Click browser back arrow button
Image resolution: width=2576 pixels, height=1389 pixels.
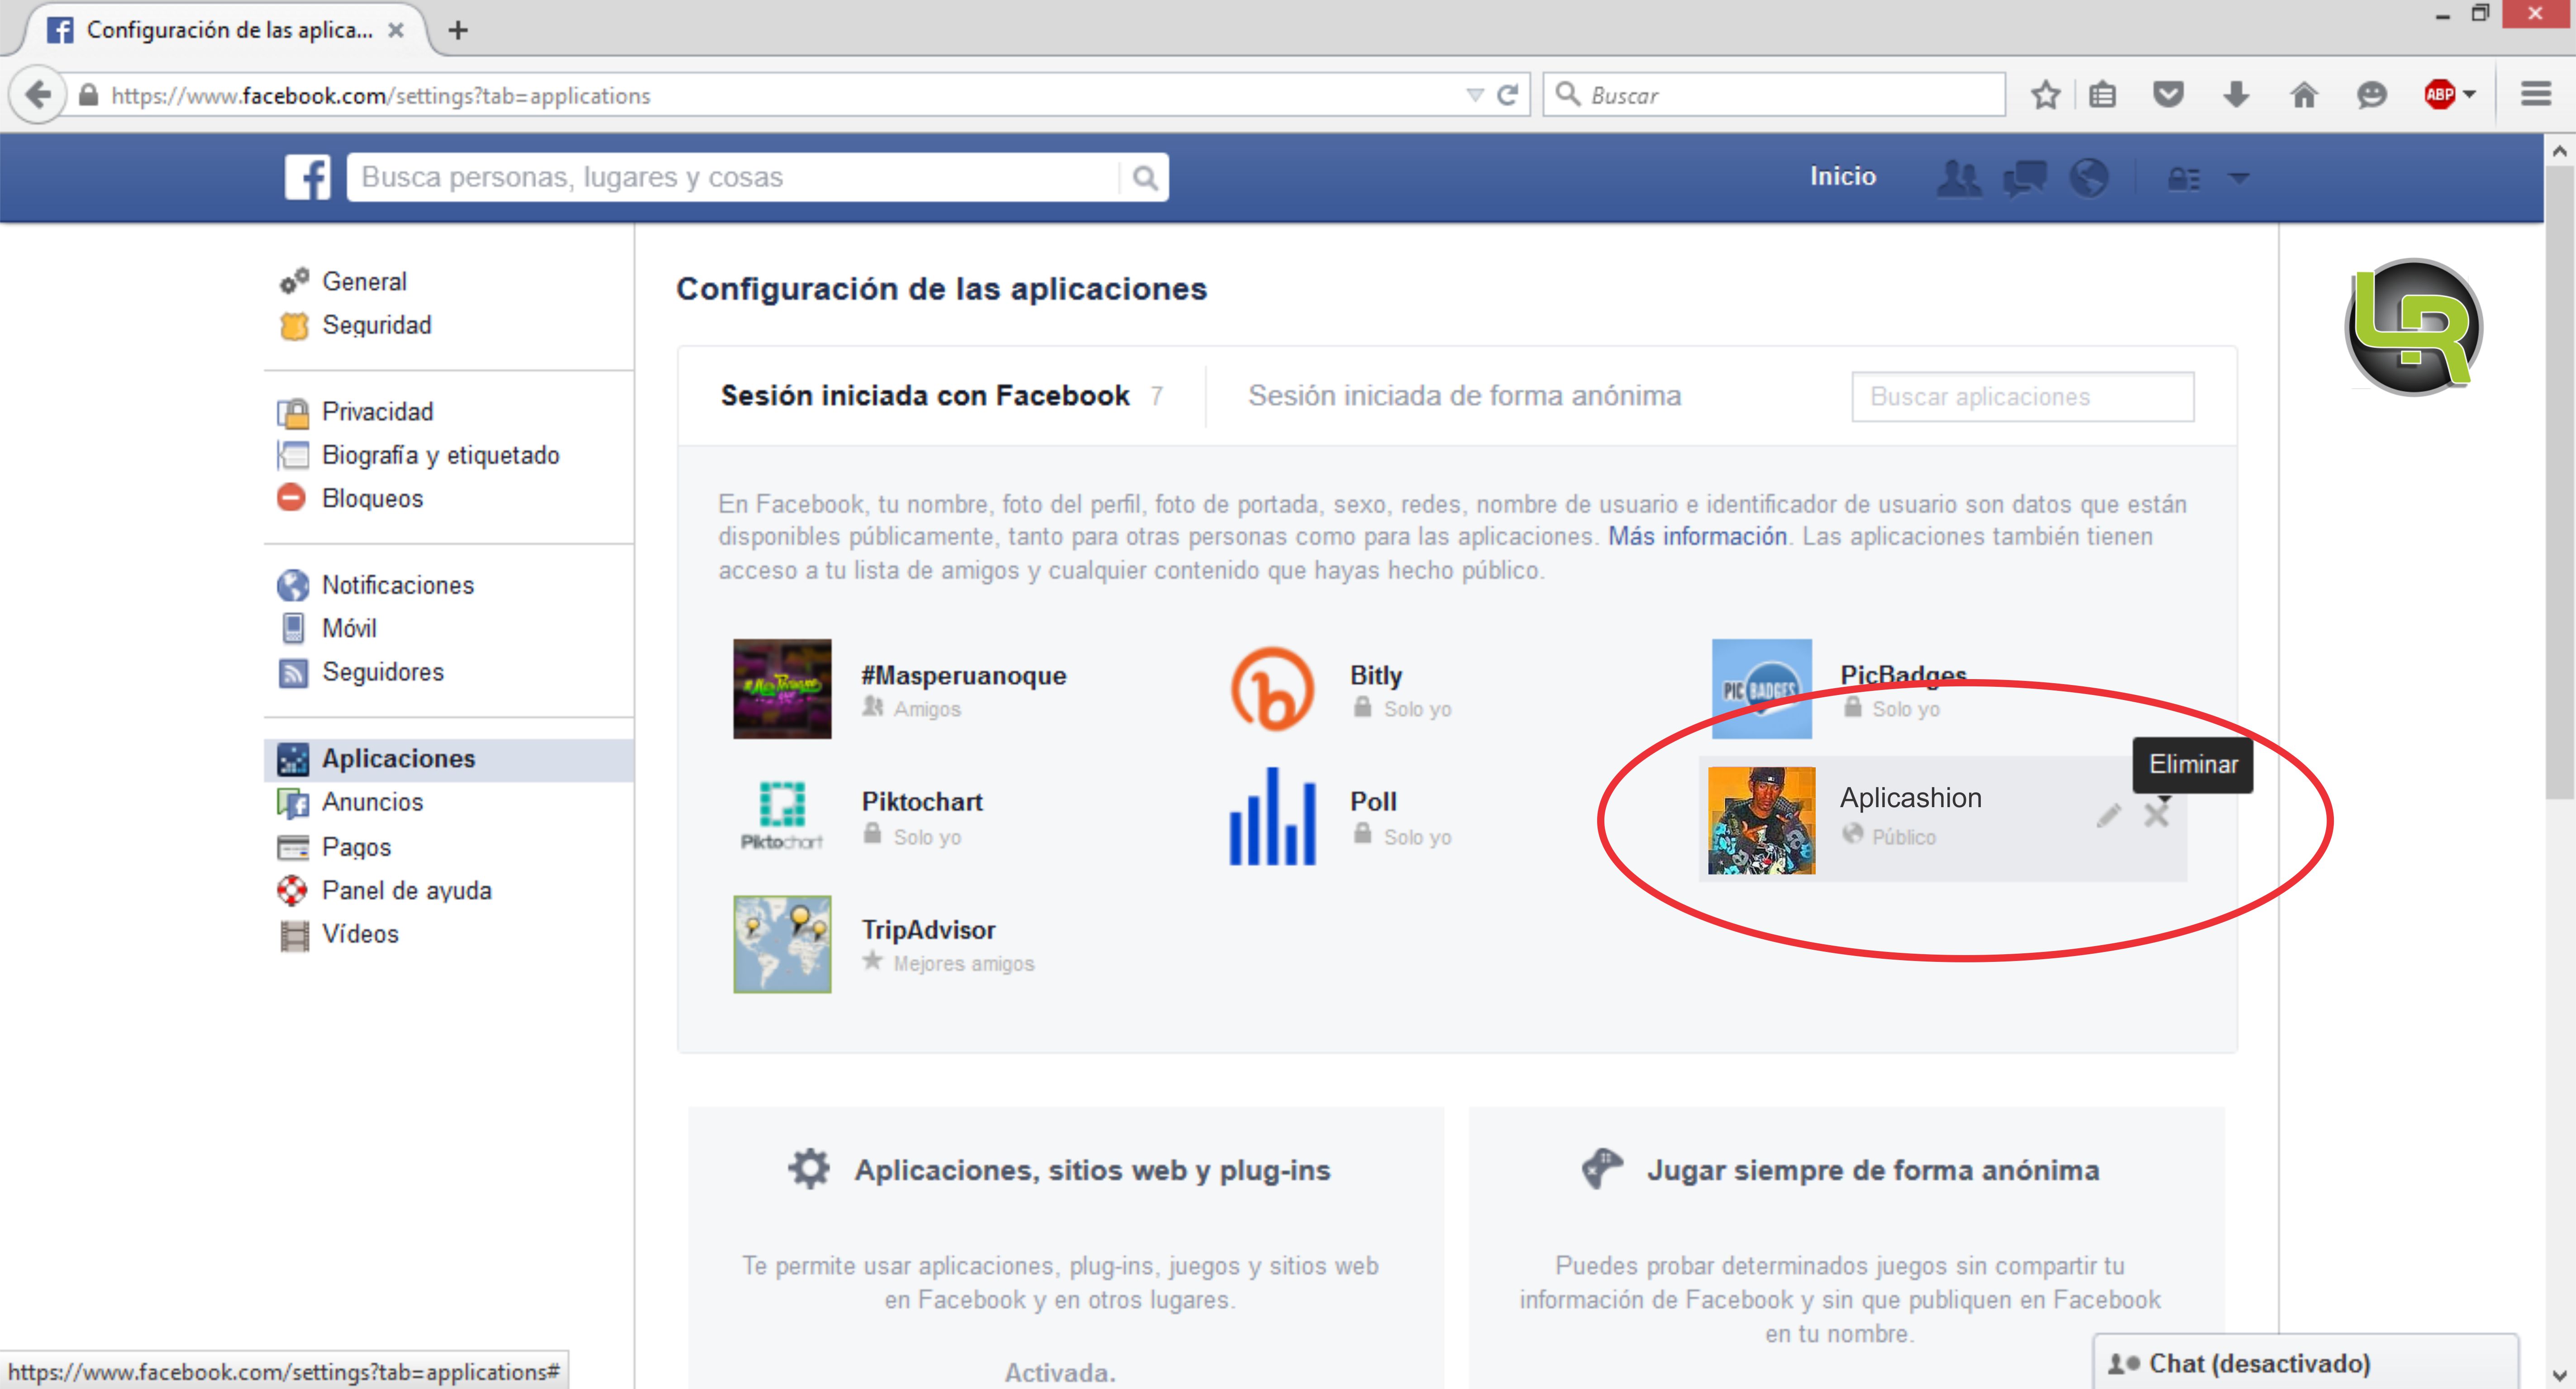click(37, 95)
